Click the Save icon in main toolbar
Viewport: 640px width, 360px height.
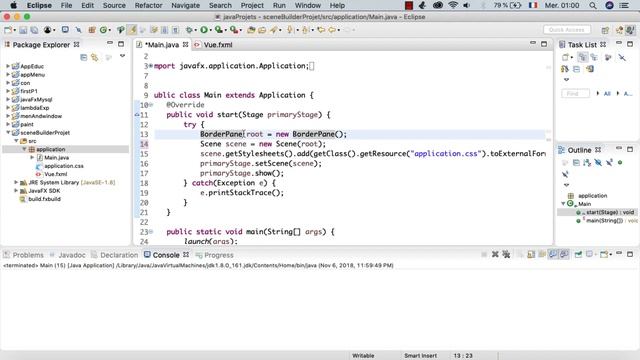click(x=23, y=30)
